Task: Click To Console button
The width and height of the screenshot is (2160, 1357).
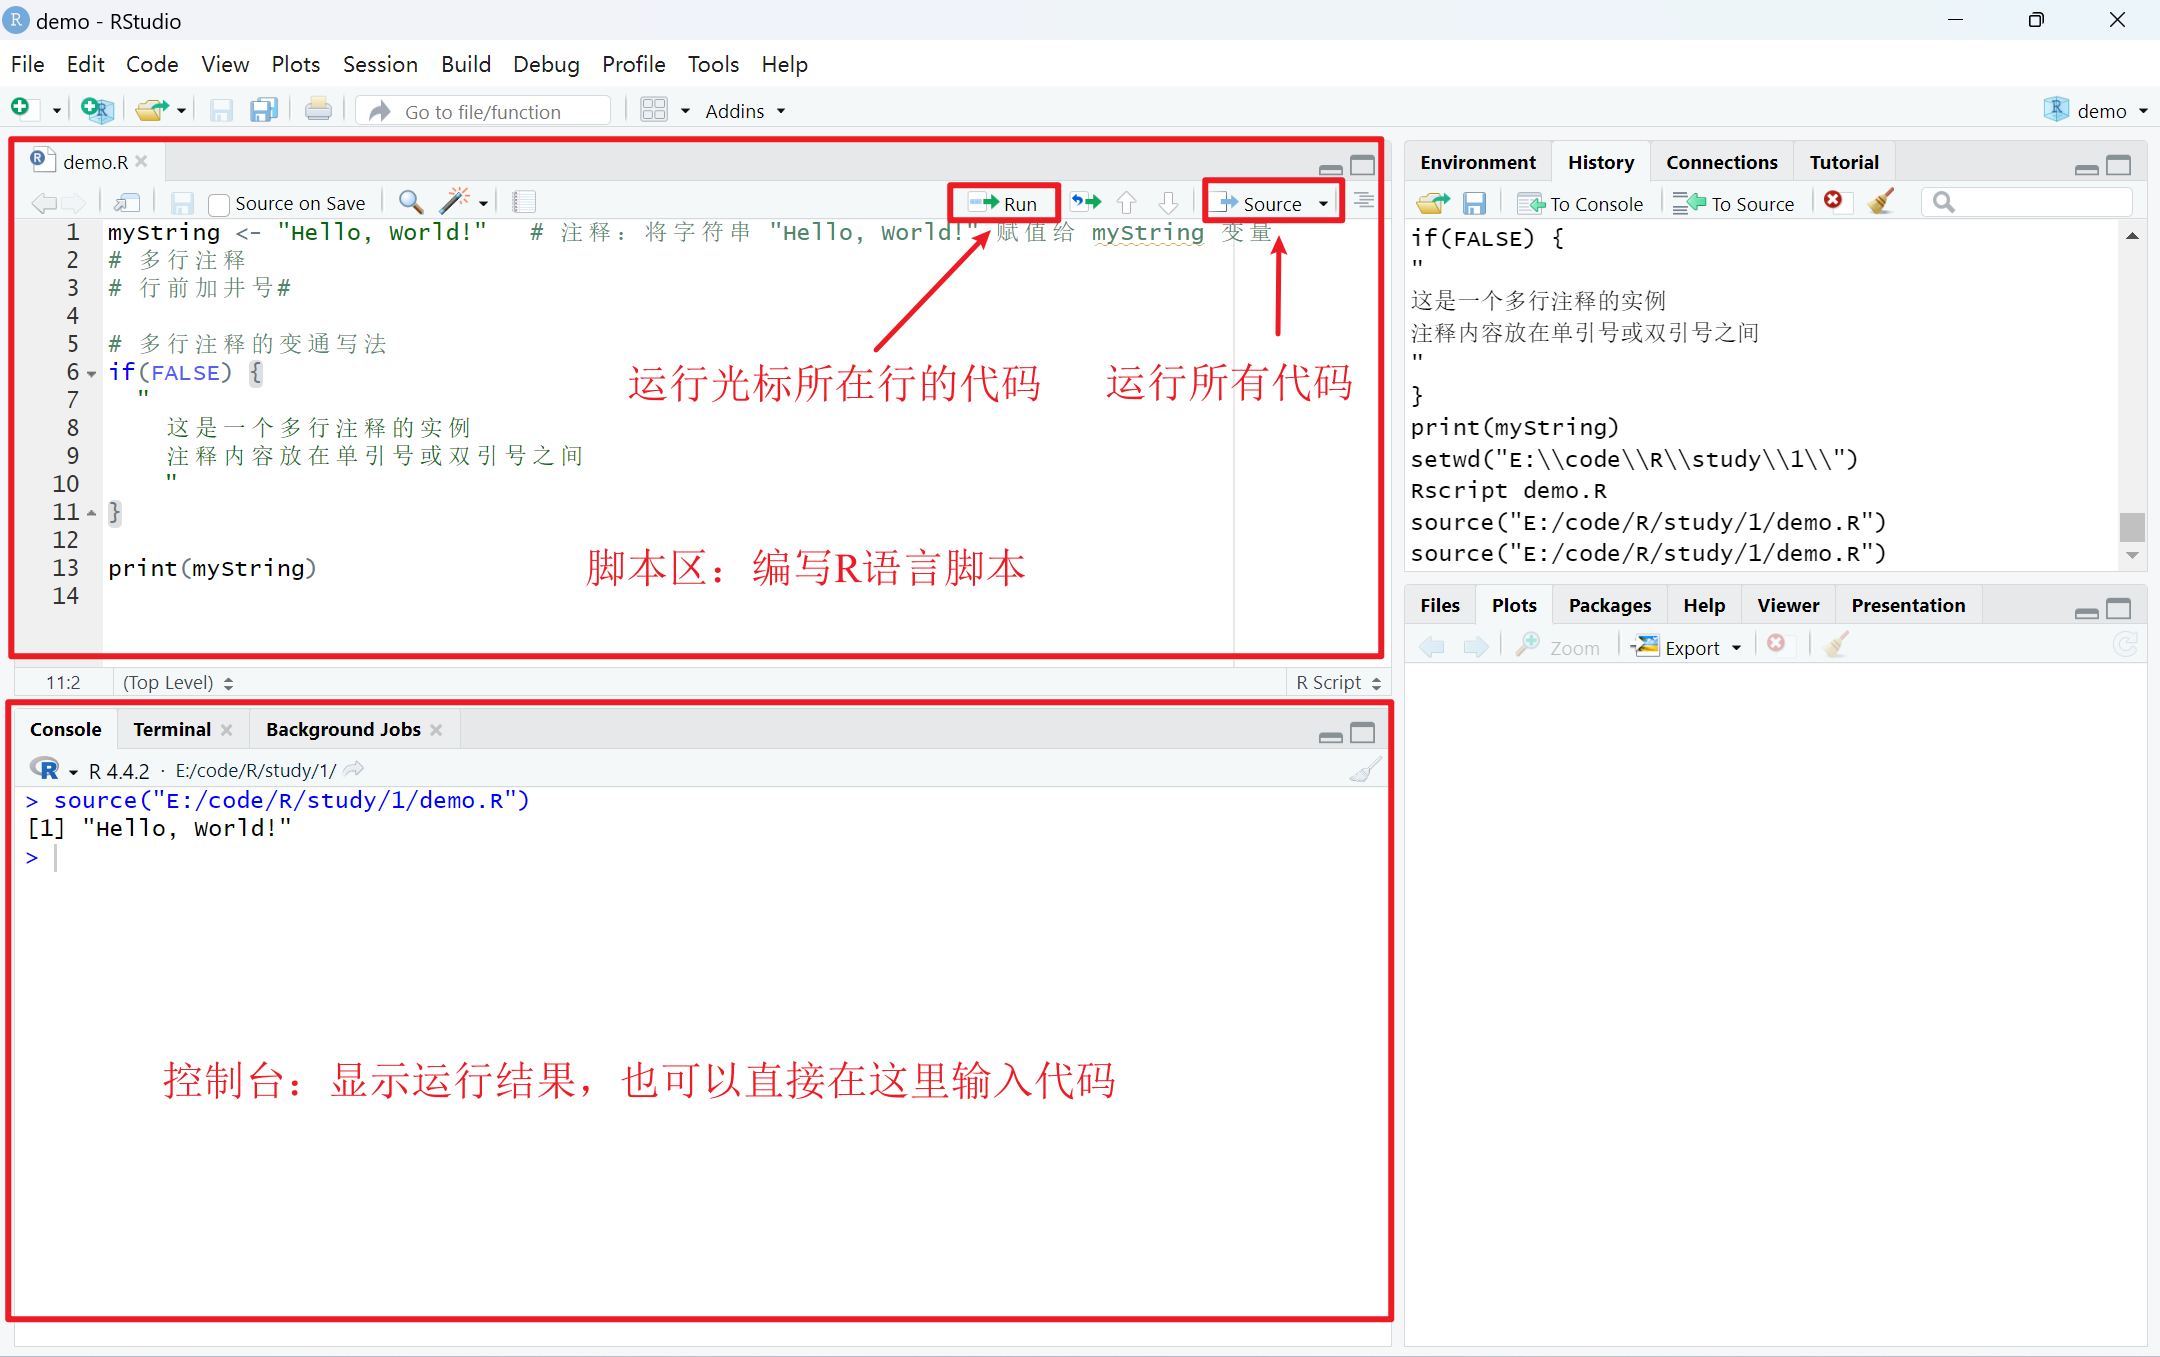Action: (1580, 203)
